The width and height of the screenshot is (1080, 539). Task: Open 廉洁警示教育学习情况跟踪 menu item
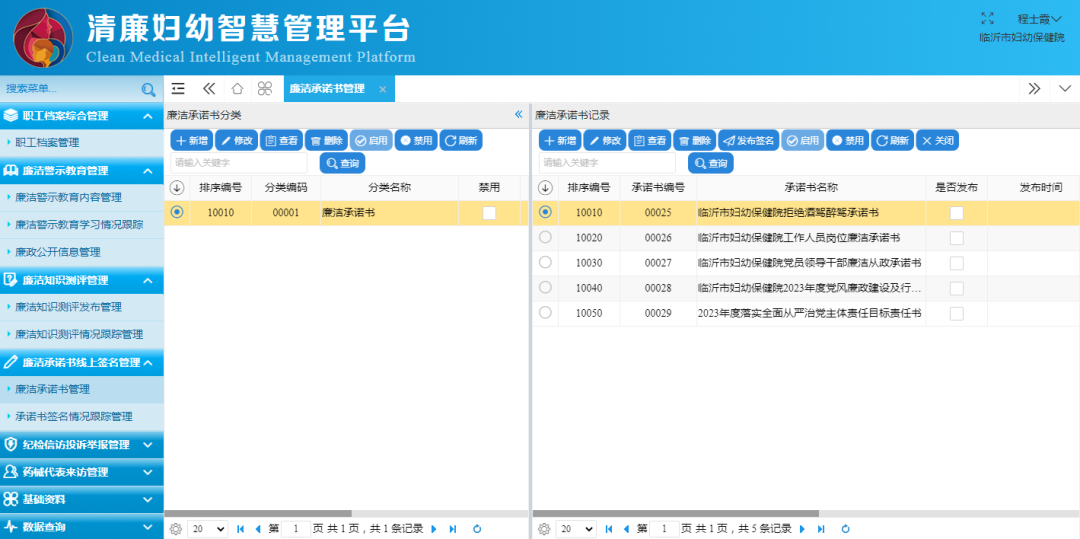pyautogui.click(x=82, y=224)
